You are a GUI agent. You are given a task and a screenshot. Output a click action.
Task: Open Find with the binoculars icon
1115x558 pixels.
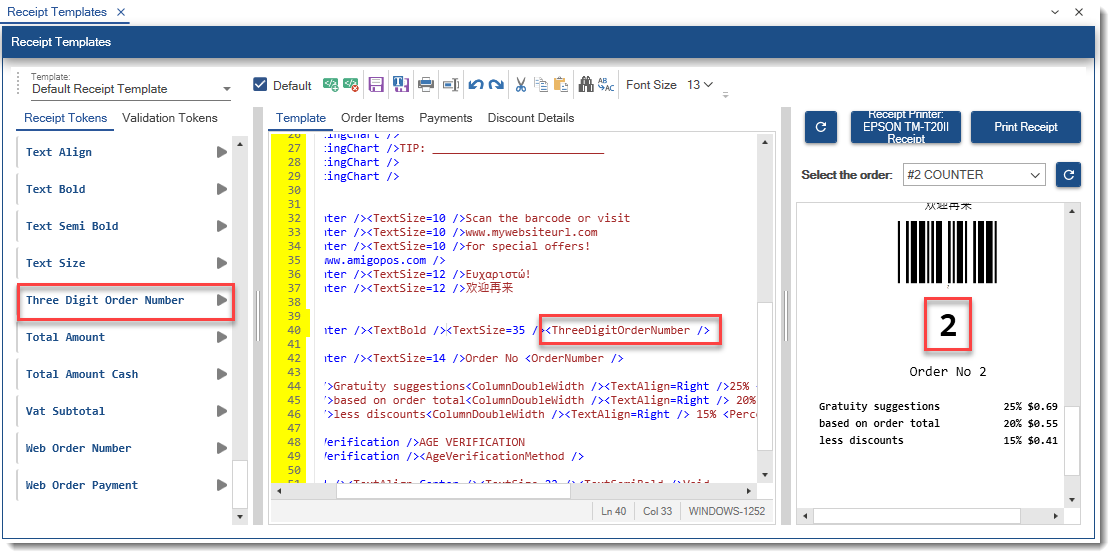point(587,85)
